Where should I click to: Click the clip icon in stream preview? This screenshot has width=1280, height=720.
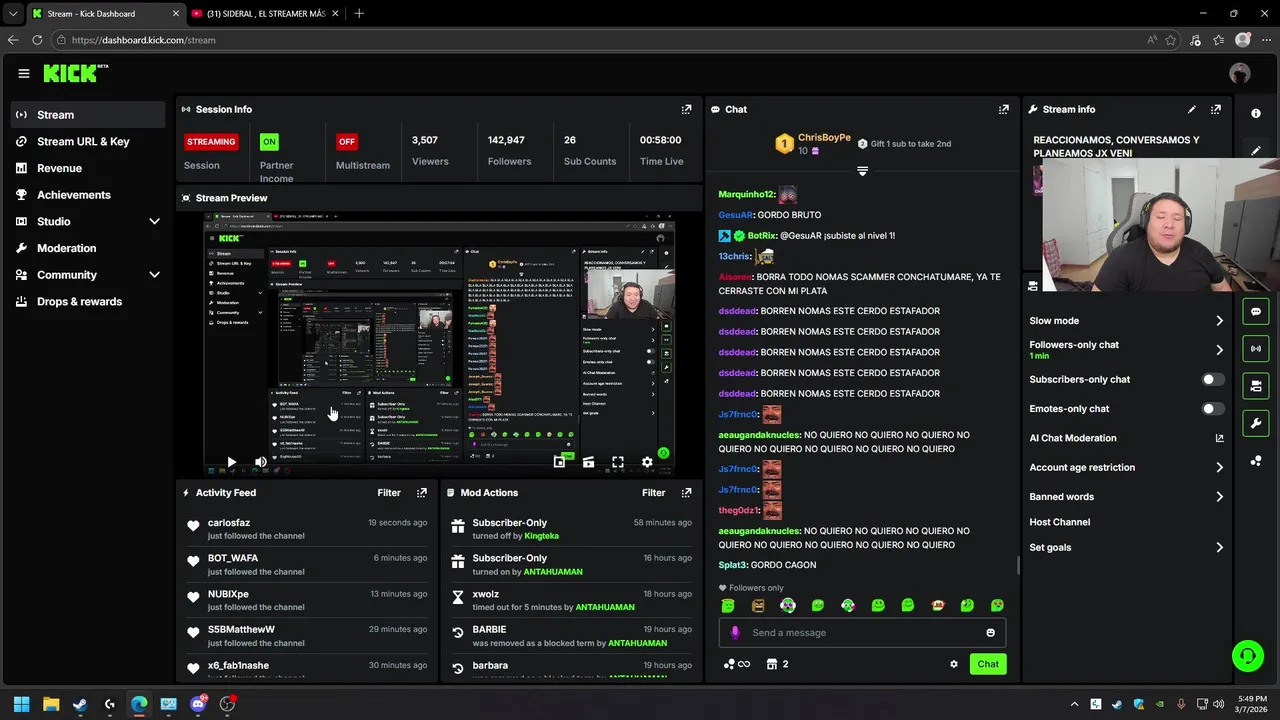pos(588,462)
